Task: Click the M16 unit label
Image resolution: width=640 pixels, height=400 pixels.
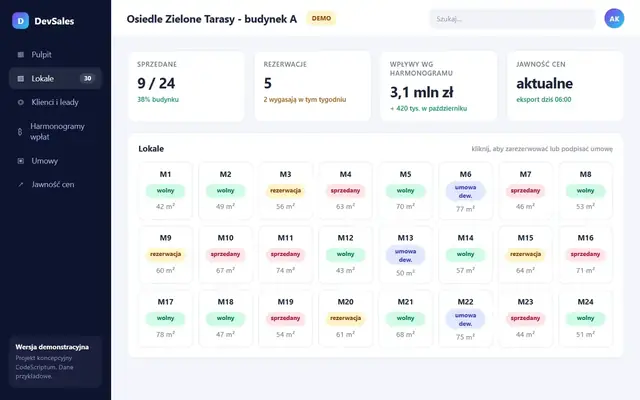Action: coord(585,238)
